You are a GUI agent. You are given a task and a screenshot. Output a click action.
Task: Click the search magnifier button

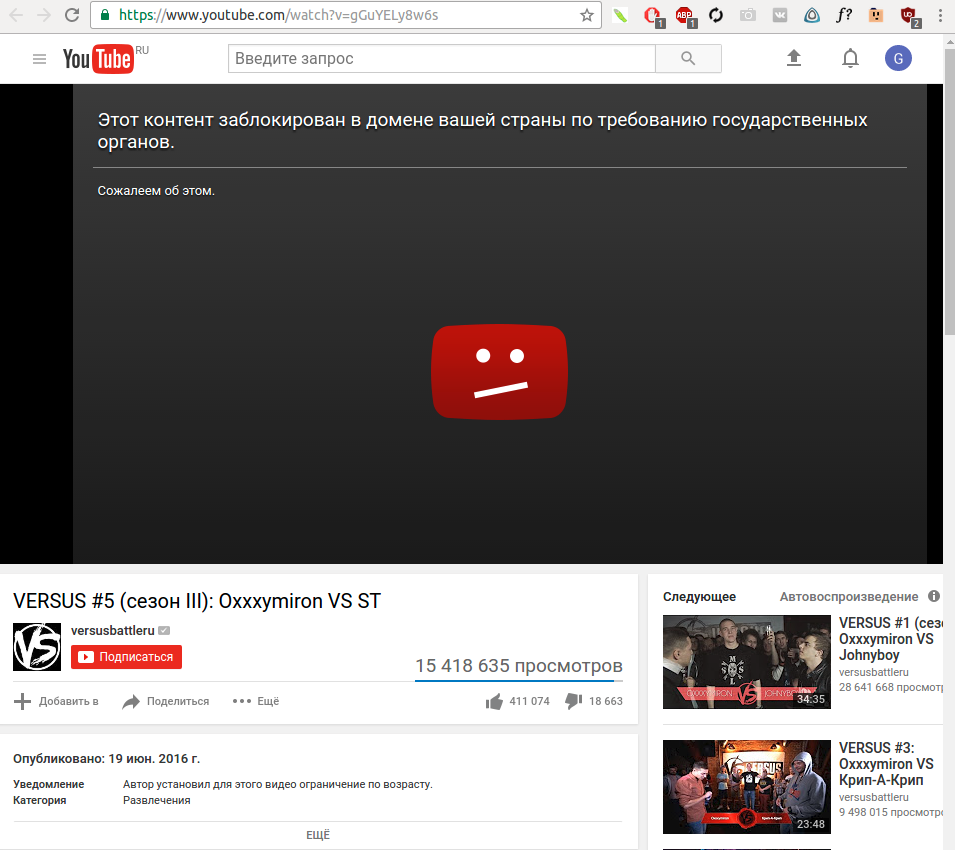click(x=688, y=59)
